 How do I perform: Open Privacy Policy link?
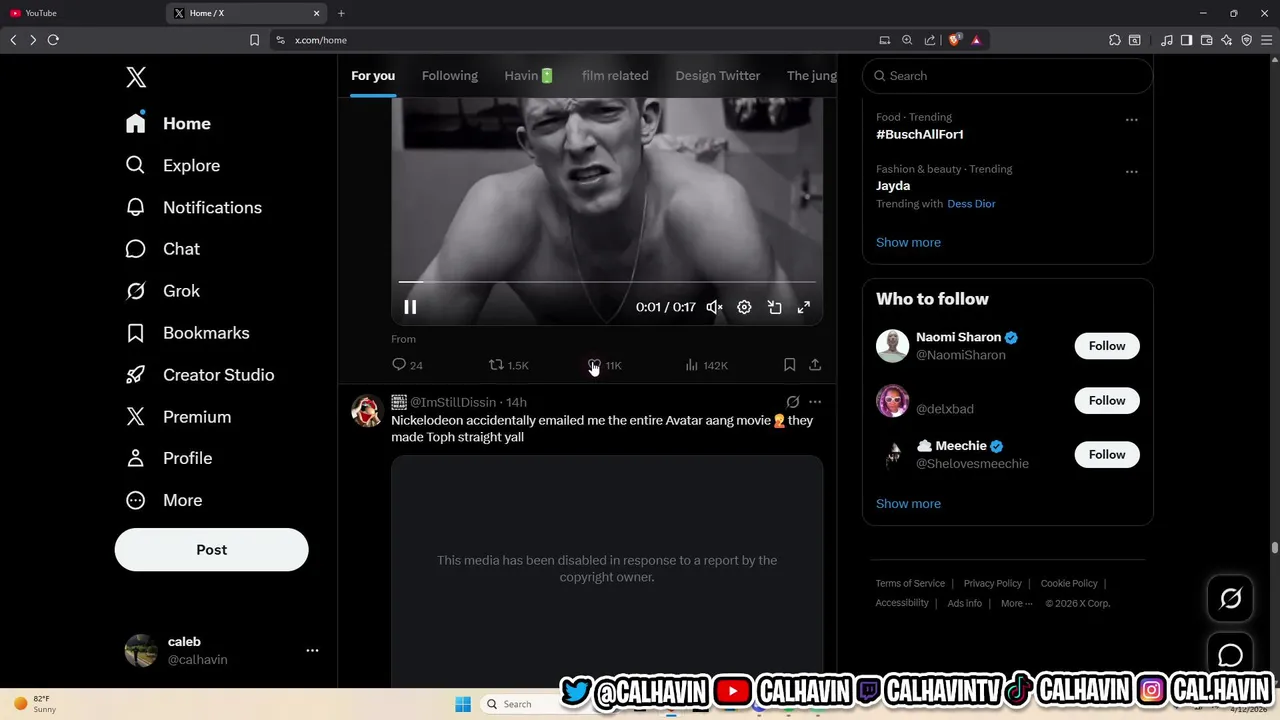(992, 584)
